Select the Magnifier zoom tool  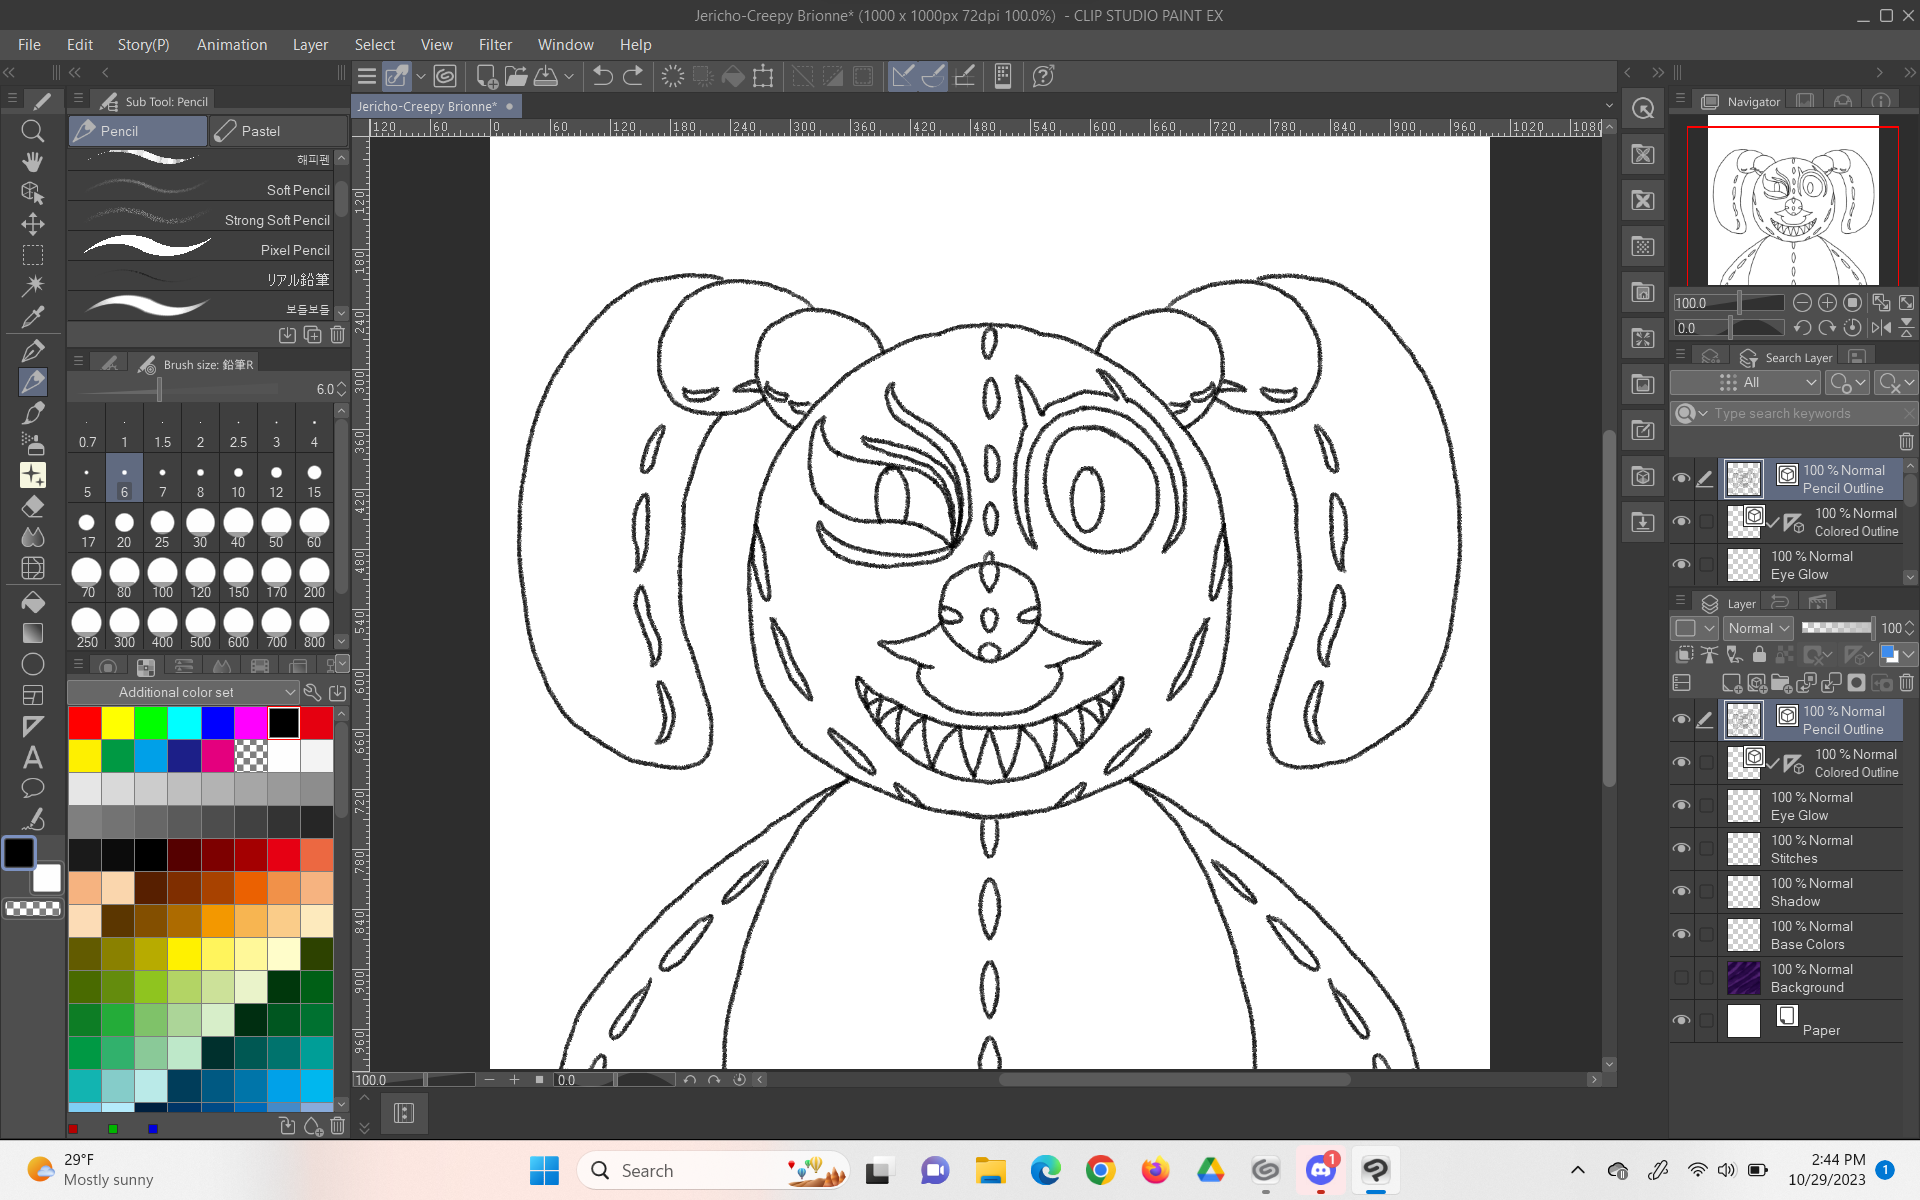click(32, 131)
